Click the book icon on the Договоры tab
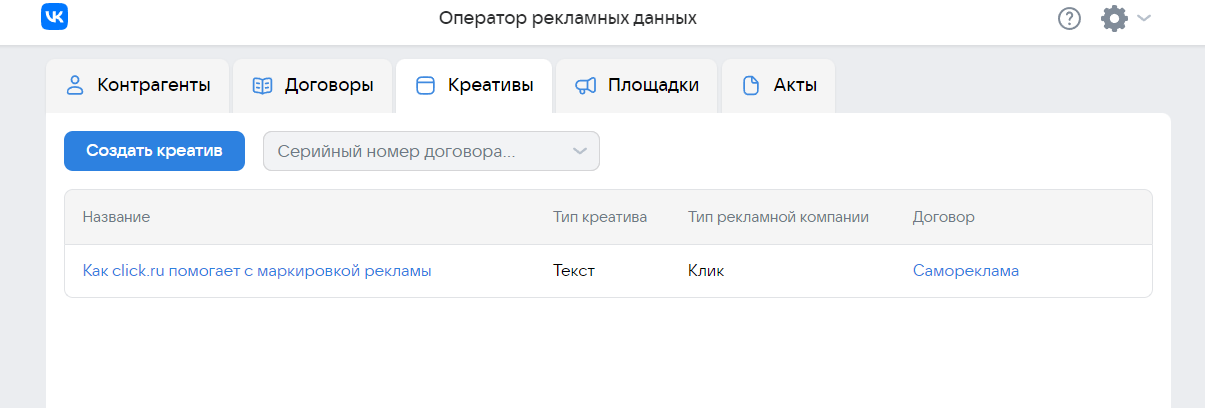Screen dimensions: 1205x408 click(262, 85)
